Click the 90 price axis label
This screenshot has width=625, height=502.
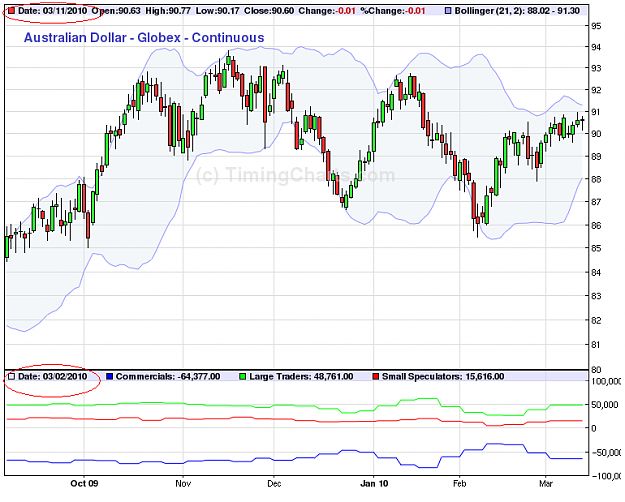(596, 134)
